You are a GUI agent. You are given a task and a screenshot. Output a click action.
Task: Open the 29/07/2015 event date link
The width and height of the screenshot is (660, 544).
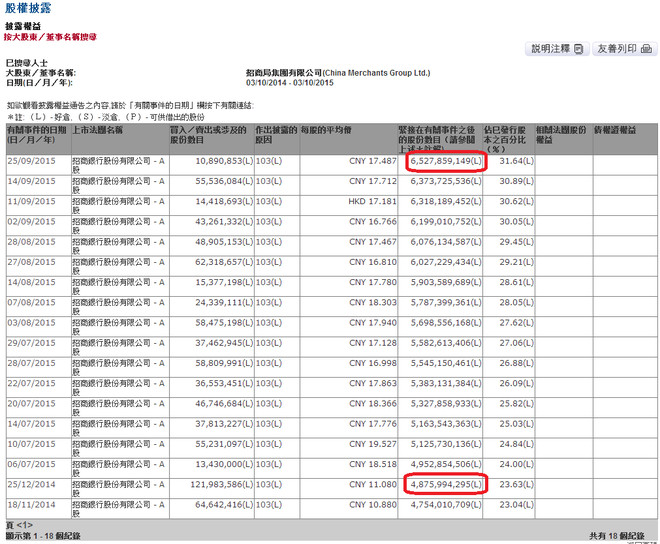click(31, 343)
